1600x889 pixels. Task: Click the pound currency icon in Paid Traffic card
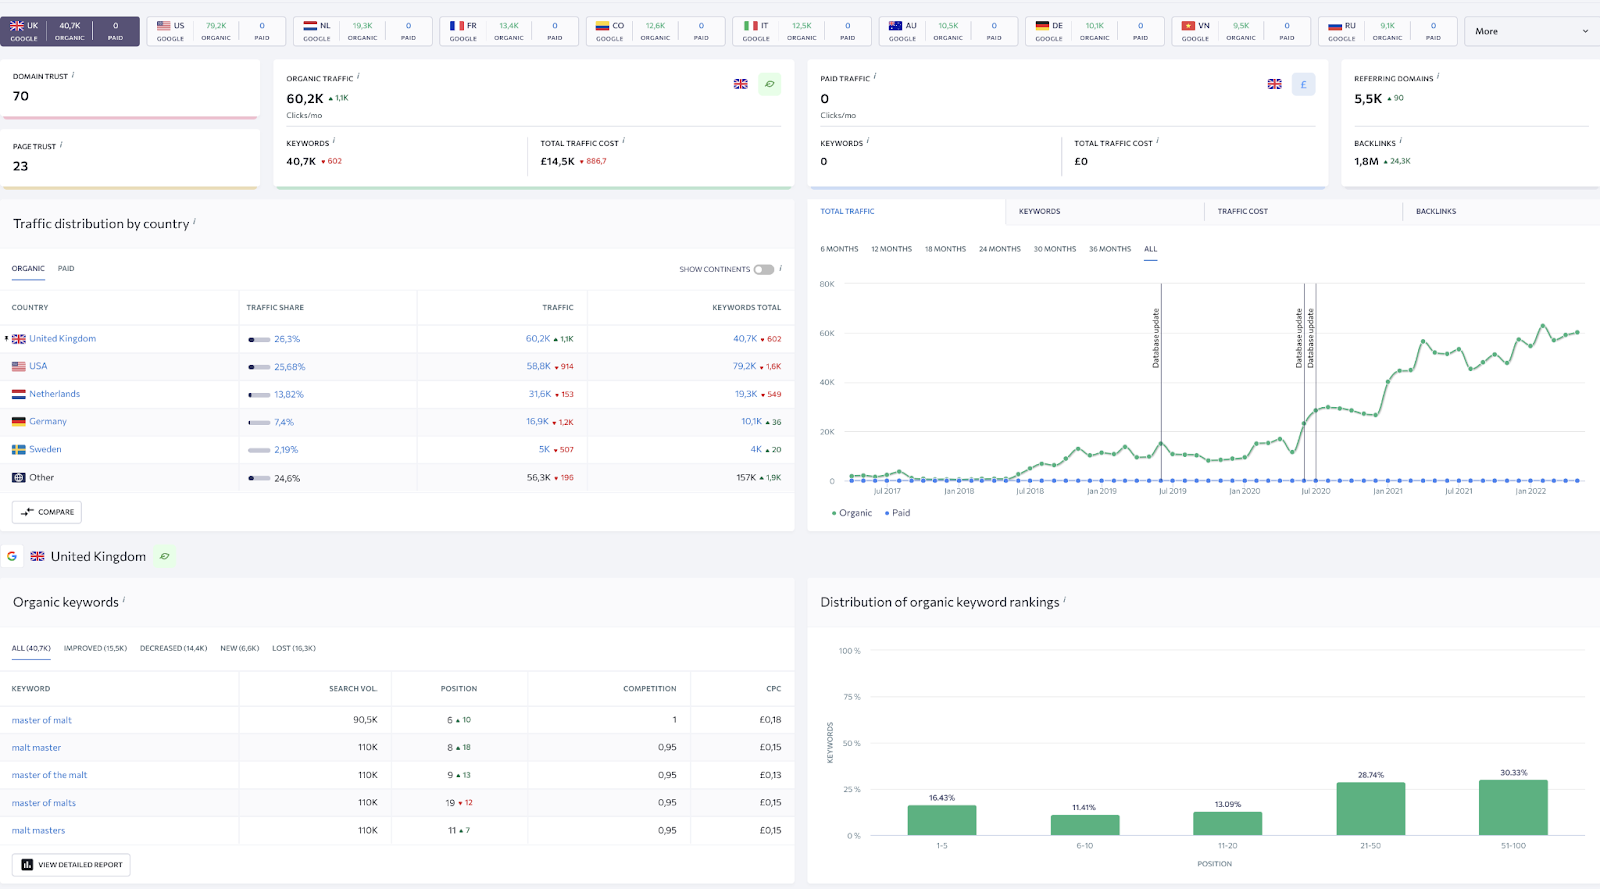[x=1303, y=85]
